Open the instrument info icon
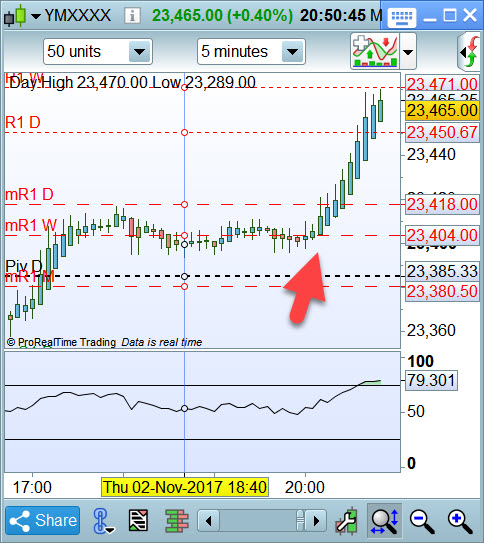The width and height of the screenshot is (484, 543). click(132, 16)
